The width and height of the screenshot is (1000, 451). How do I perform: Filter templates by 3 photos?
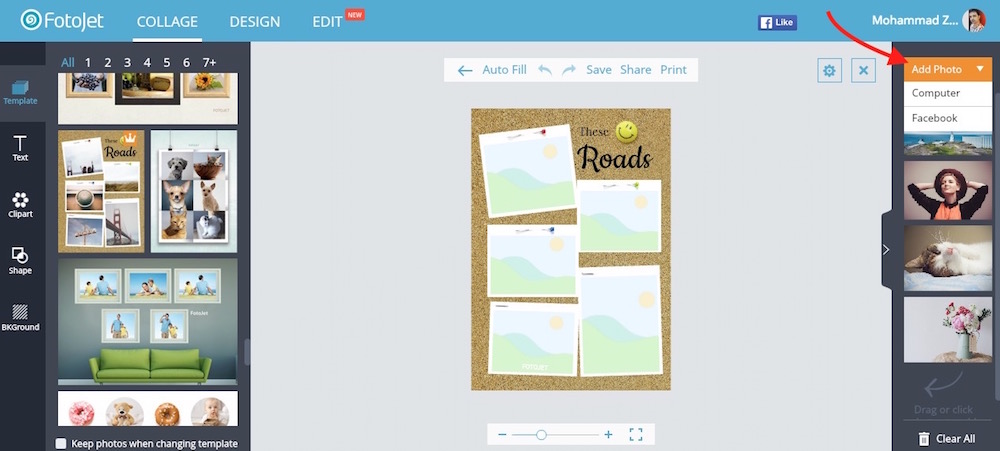pos(127,62)
